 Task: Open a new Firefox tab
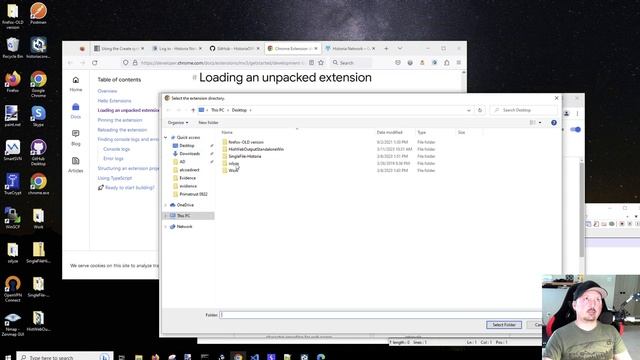[x=386, y=49]
